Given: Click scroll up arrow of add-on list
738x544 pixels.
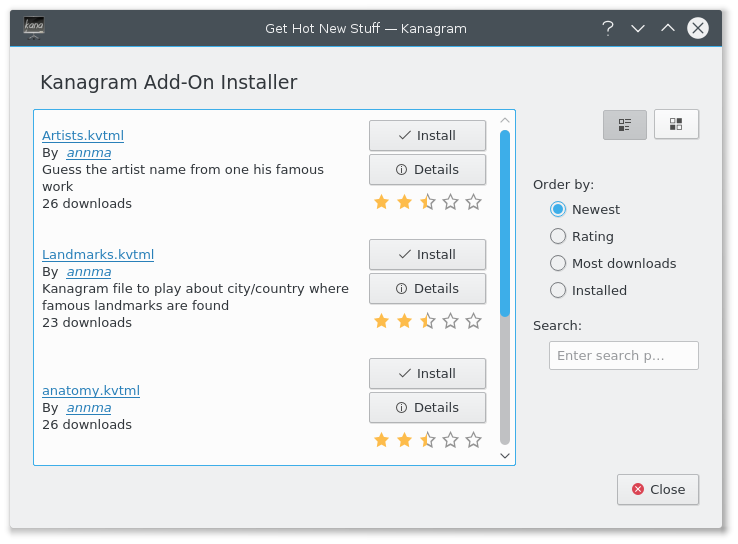Looking at the screenshot, I should tap(505, 120).
